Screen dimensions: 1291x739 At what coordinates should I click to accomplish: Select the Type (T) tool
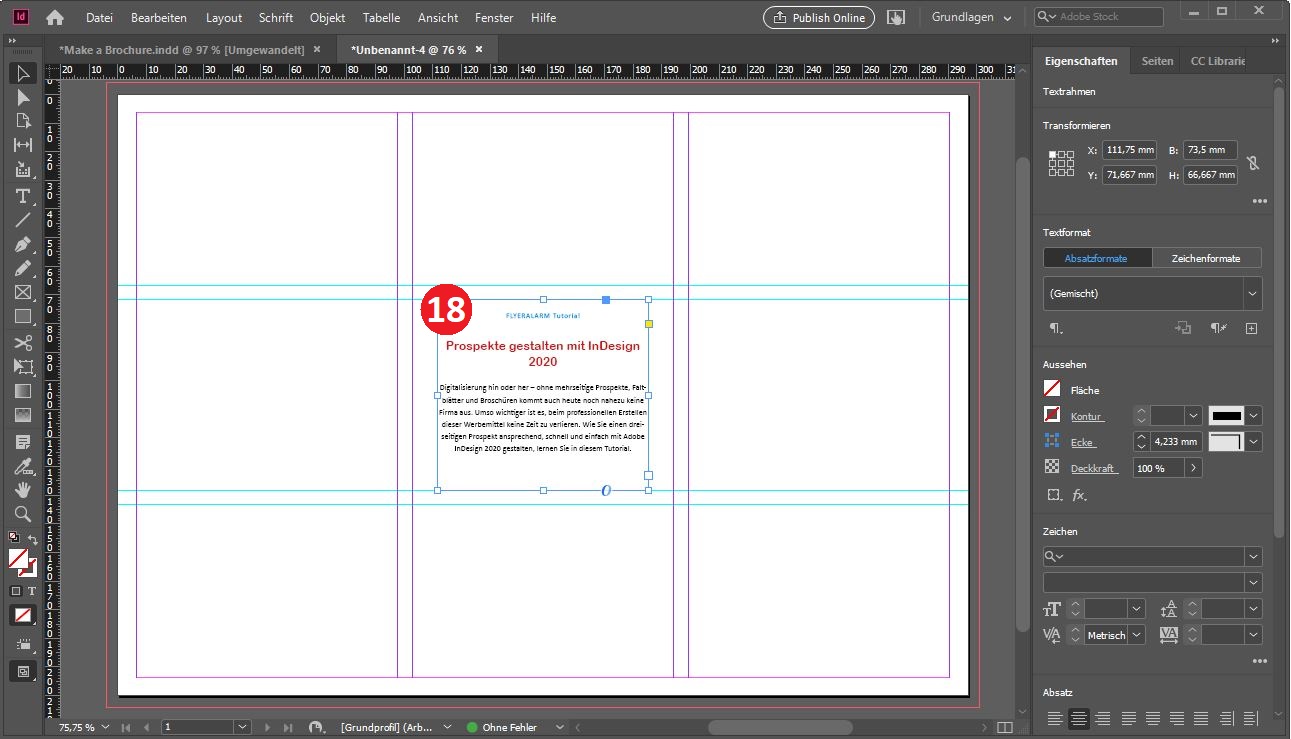(x=22, y=195)
